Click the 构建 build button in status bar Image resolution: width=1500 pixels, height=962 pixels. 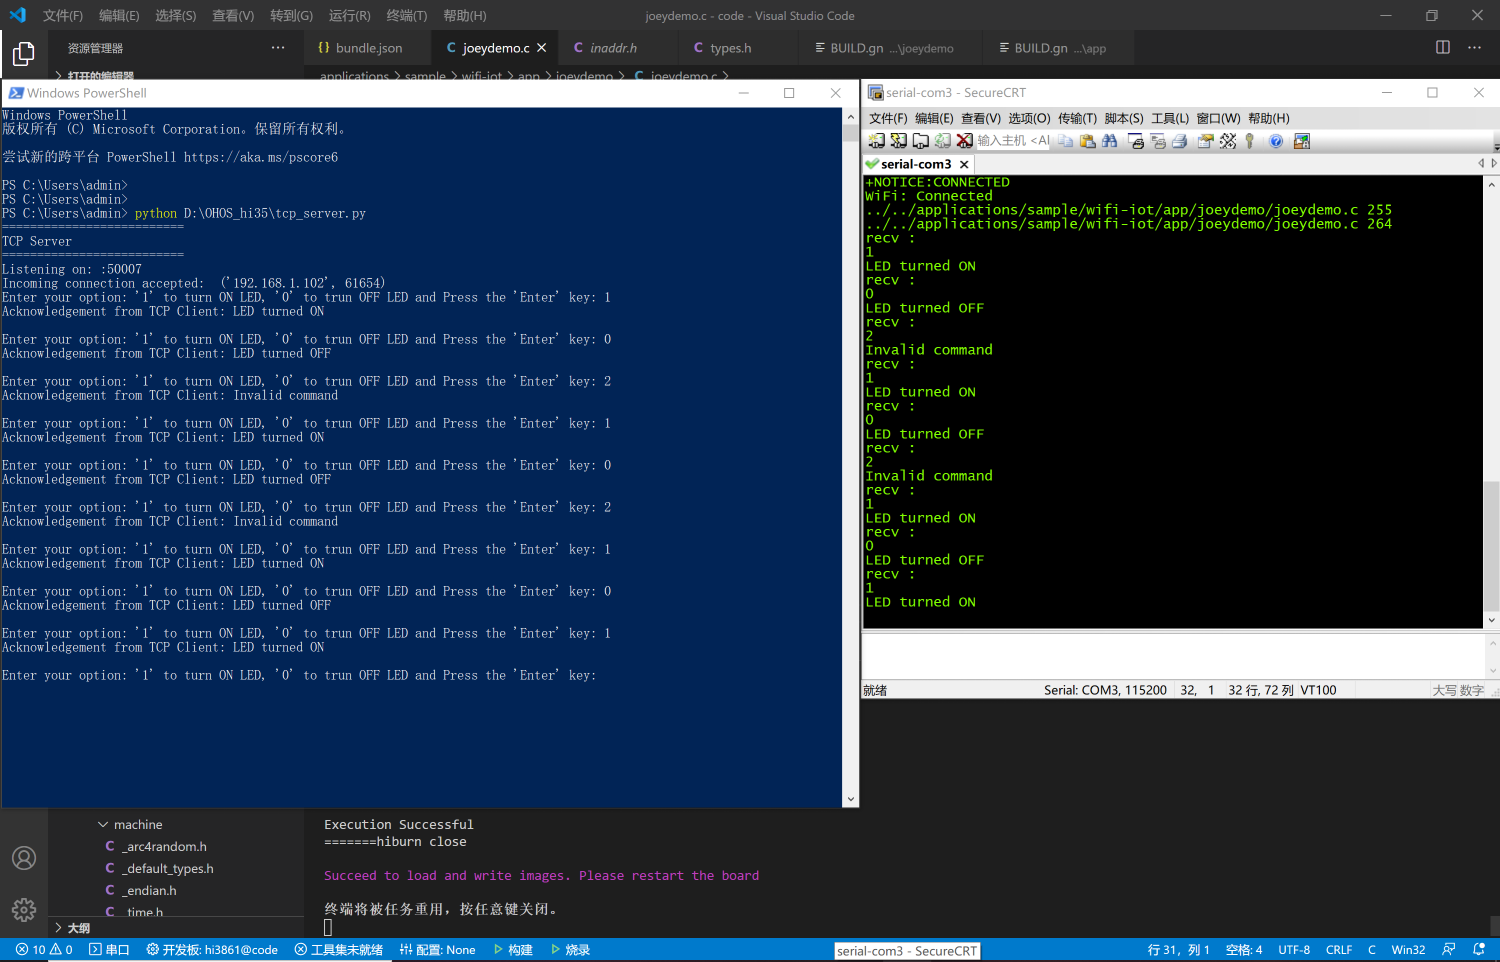(513, 950)
